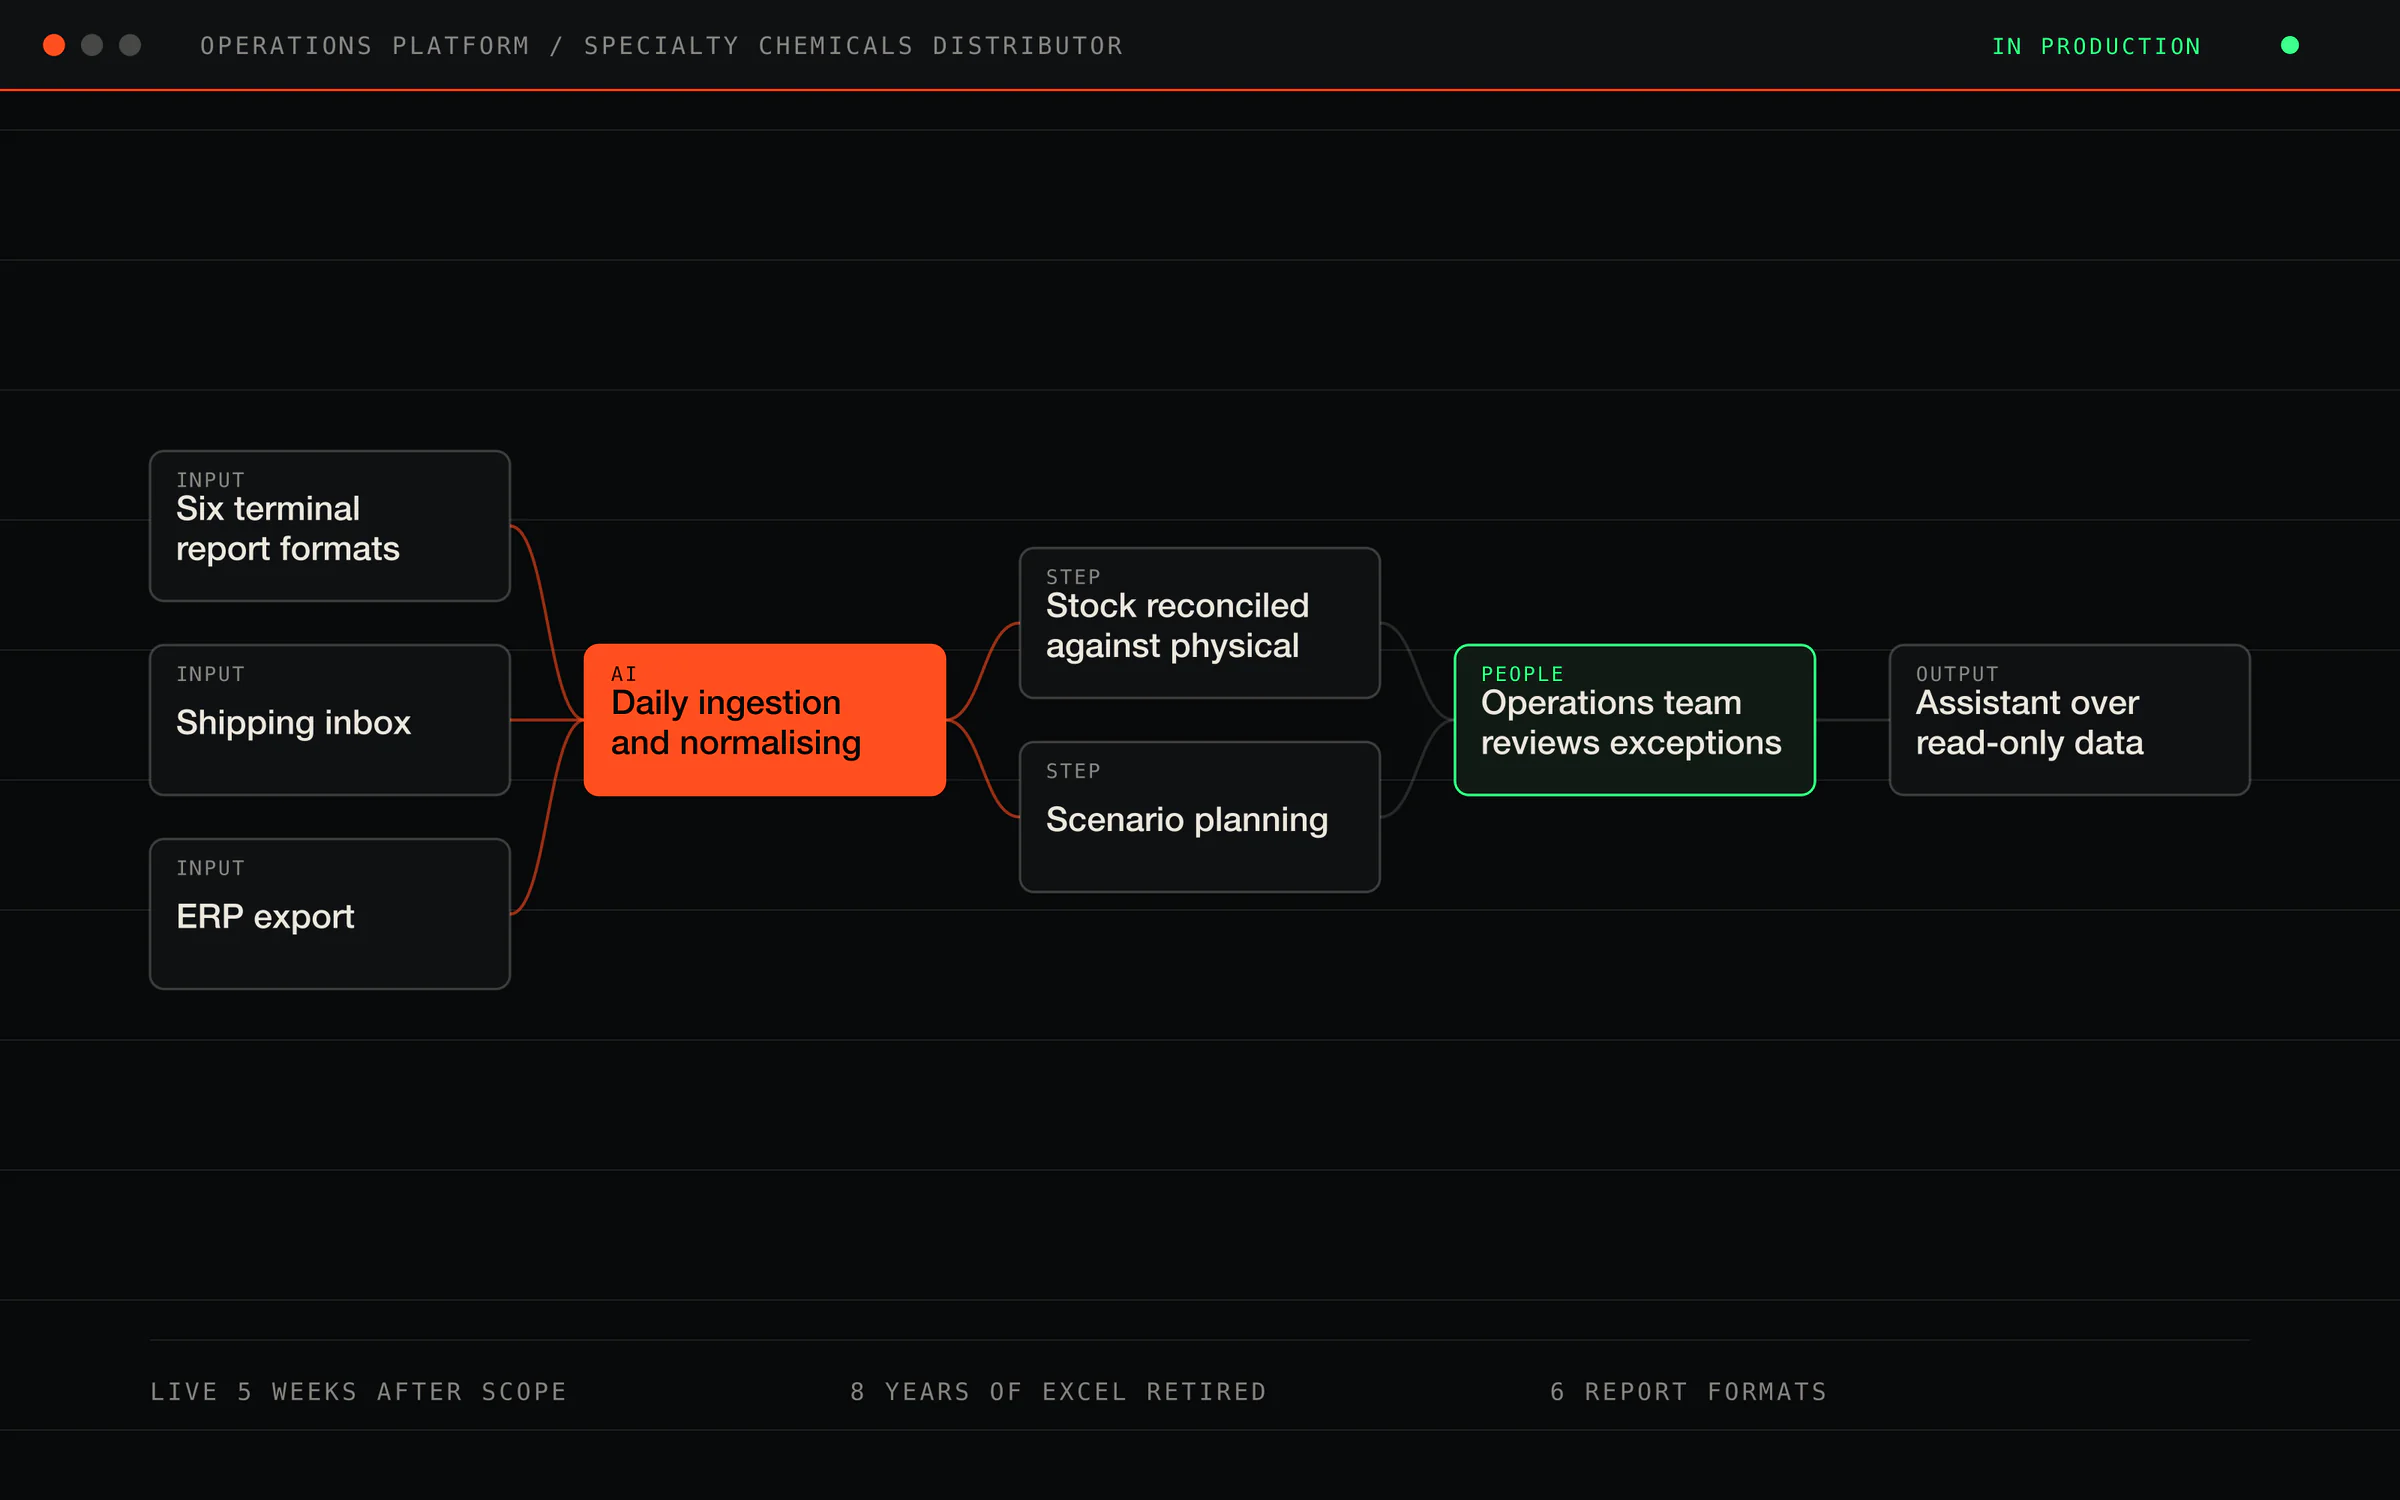Click the green production status dot
The image size is (2400, 1500).
(2290, 45)
